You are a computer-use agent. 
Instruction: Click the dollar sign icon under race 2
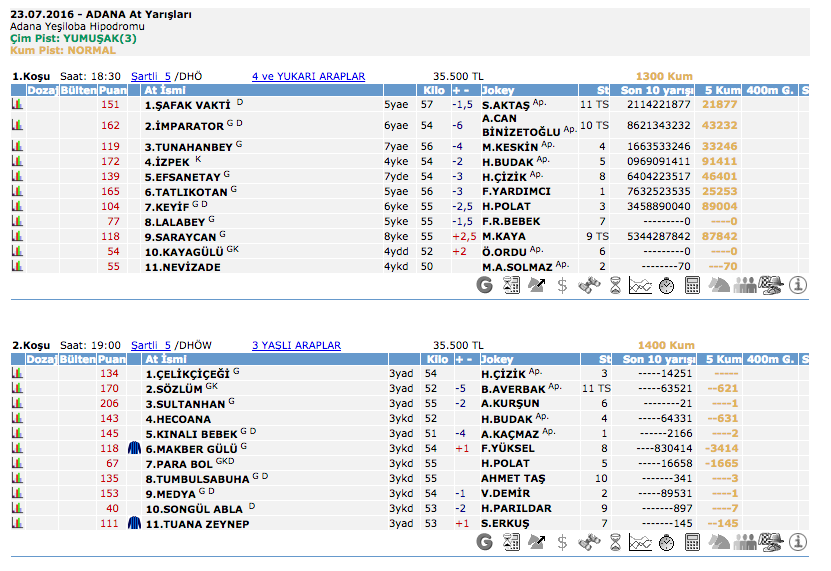point(562,542)
